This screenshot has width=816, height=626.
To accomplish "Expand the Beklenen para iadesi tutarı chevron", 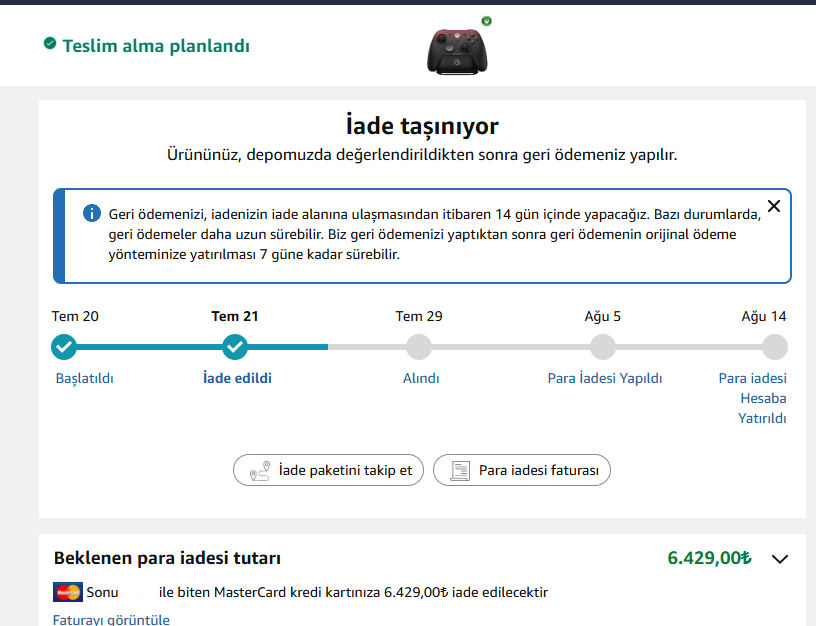I will coord(780,559).
